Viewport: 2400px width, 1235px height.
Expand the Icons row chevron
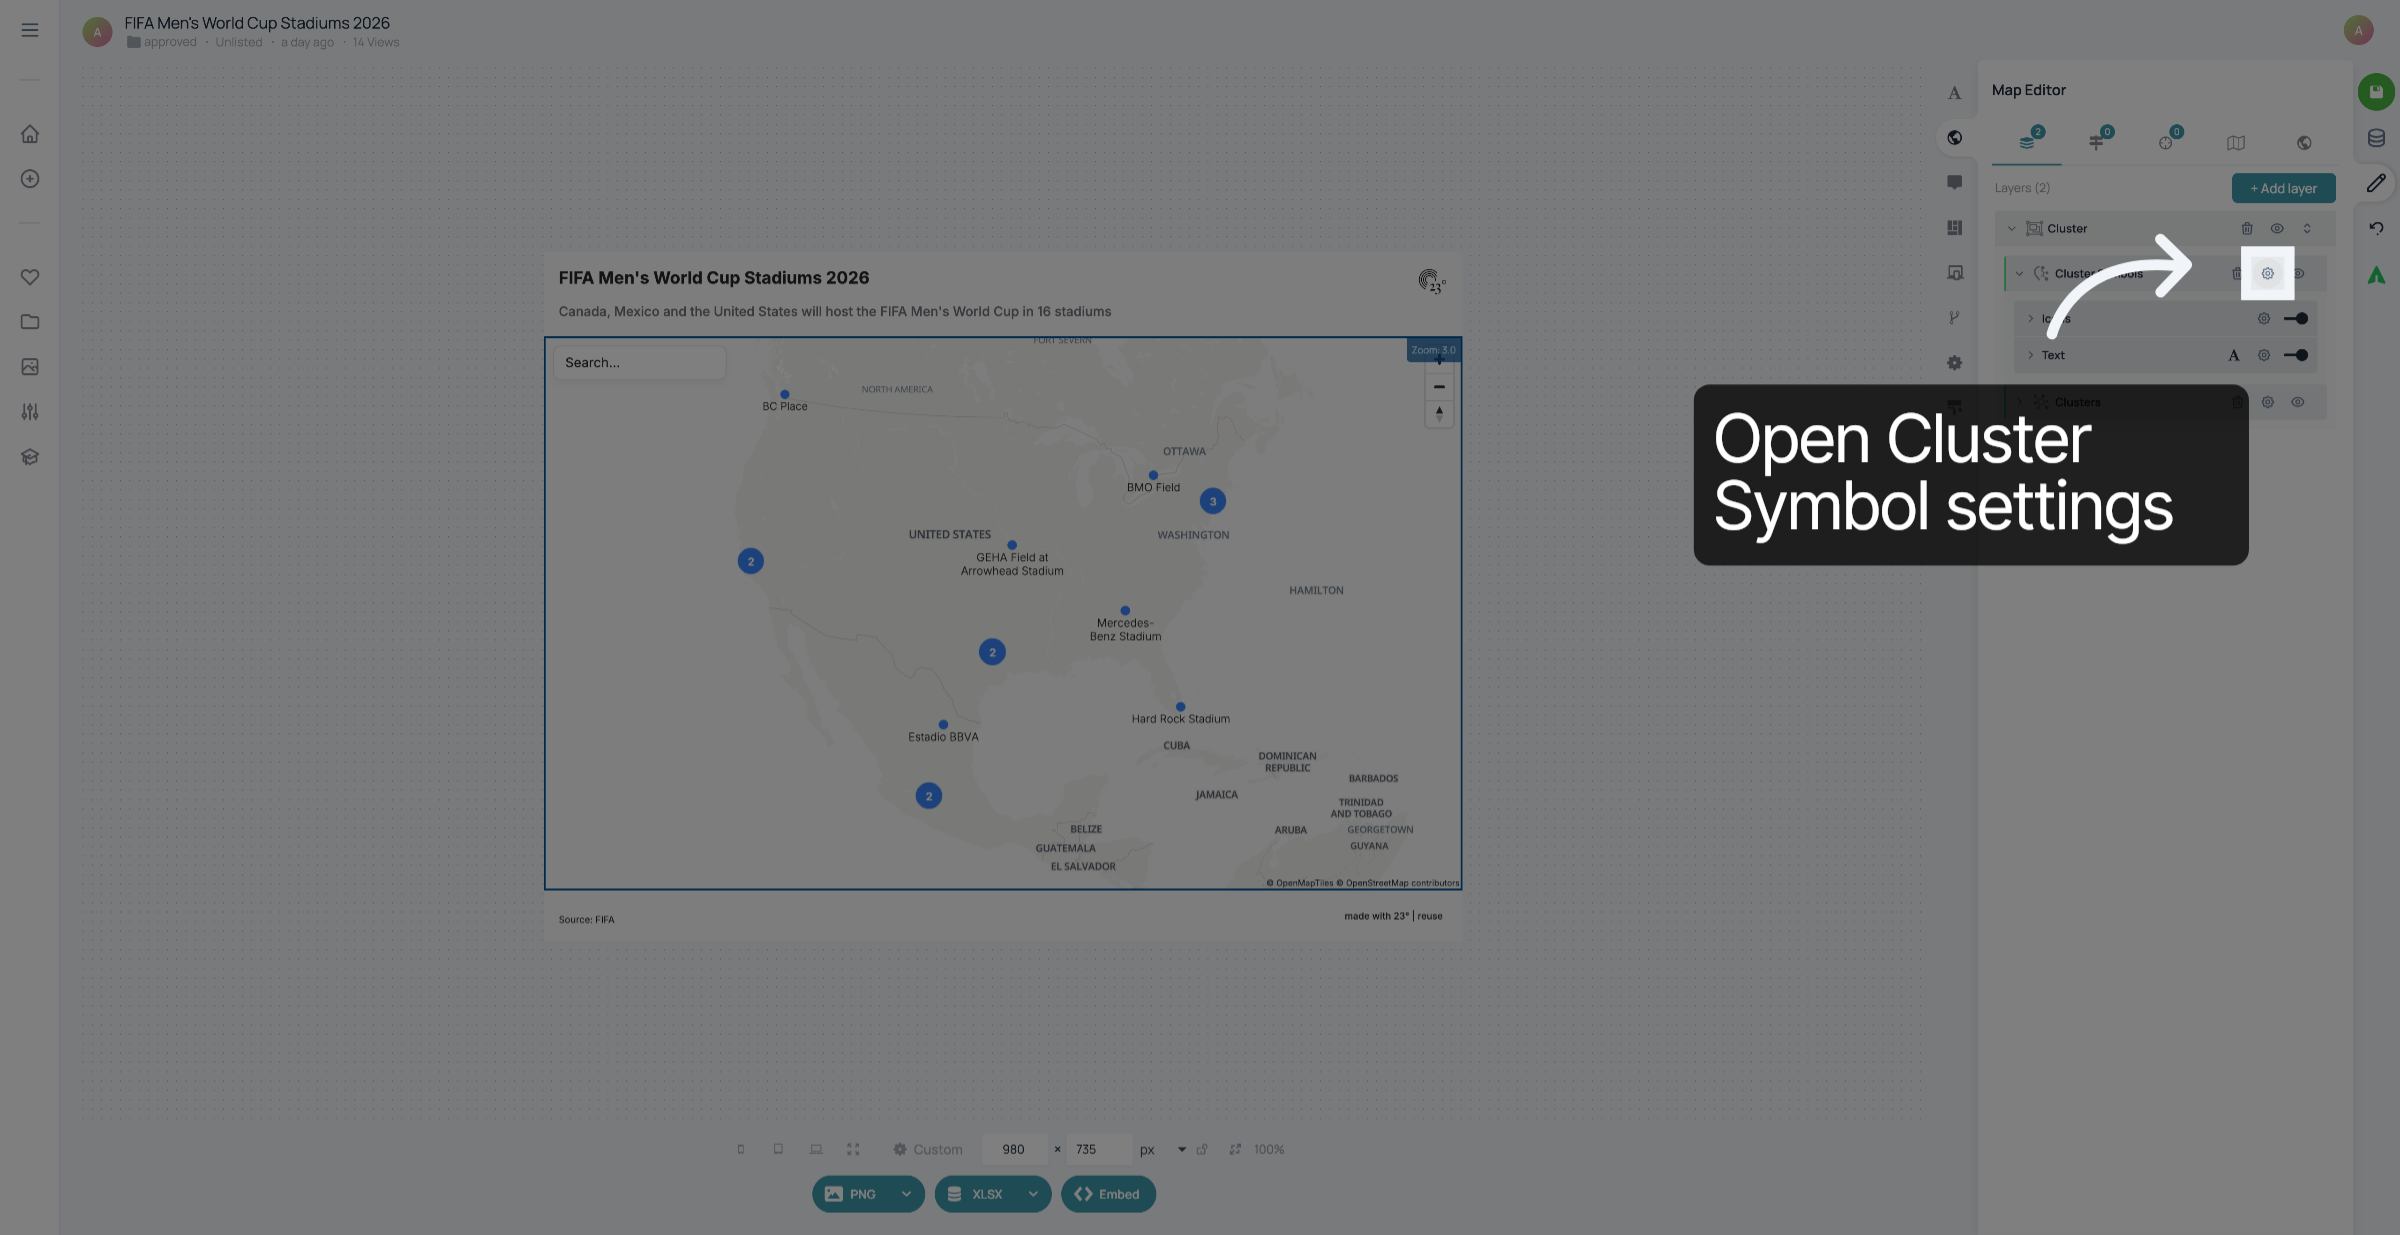2030,319
